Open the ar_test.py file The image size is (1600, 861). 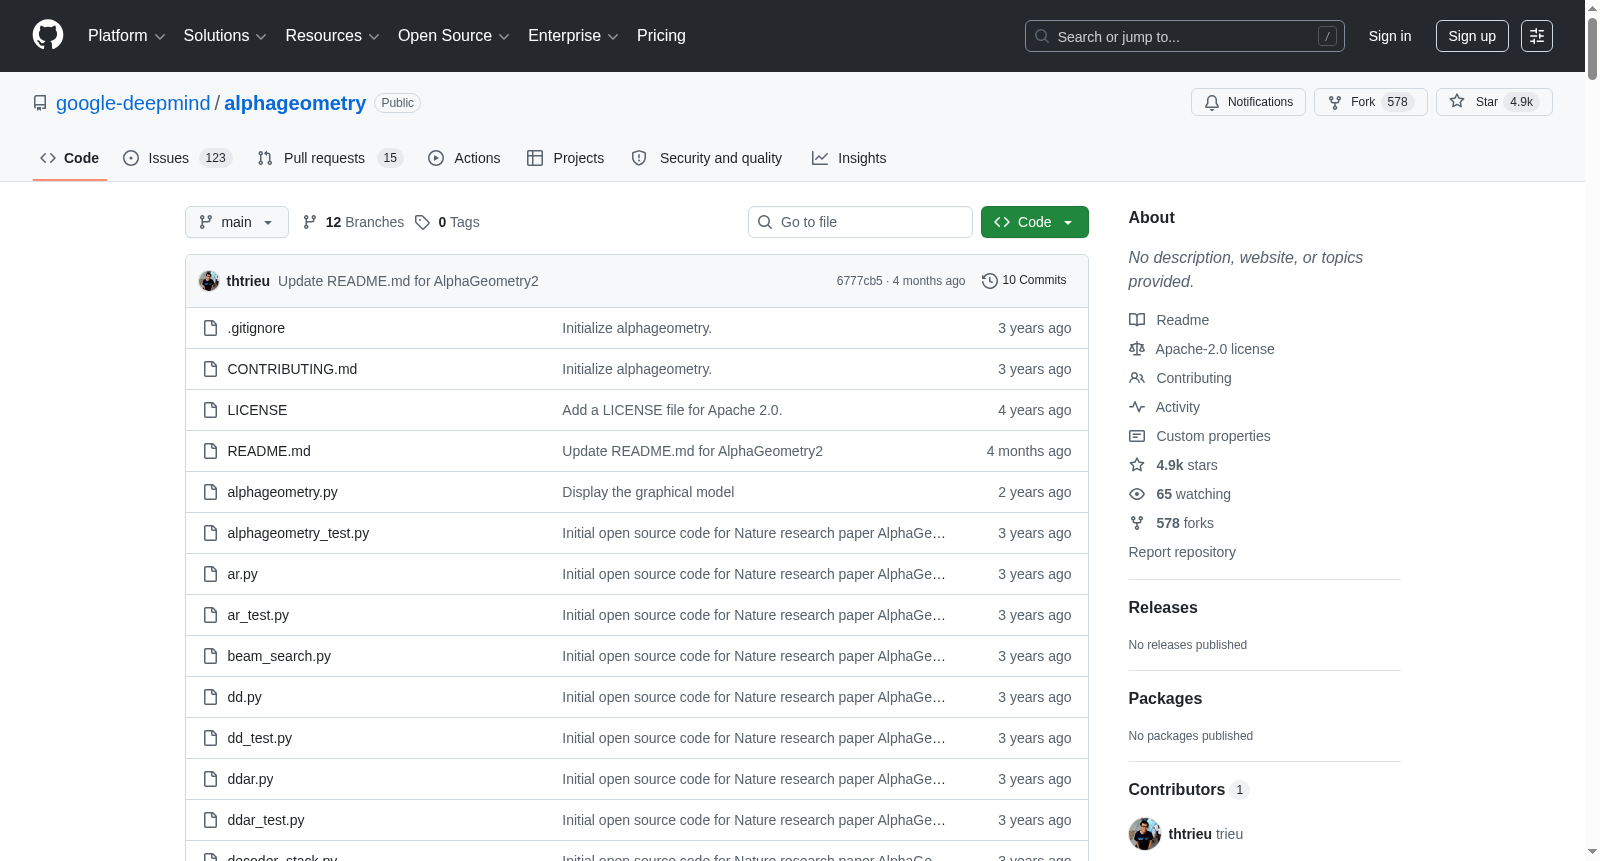click(x=258, y=615)
